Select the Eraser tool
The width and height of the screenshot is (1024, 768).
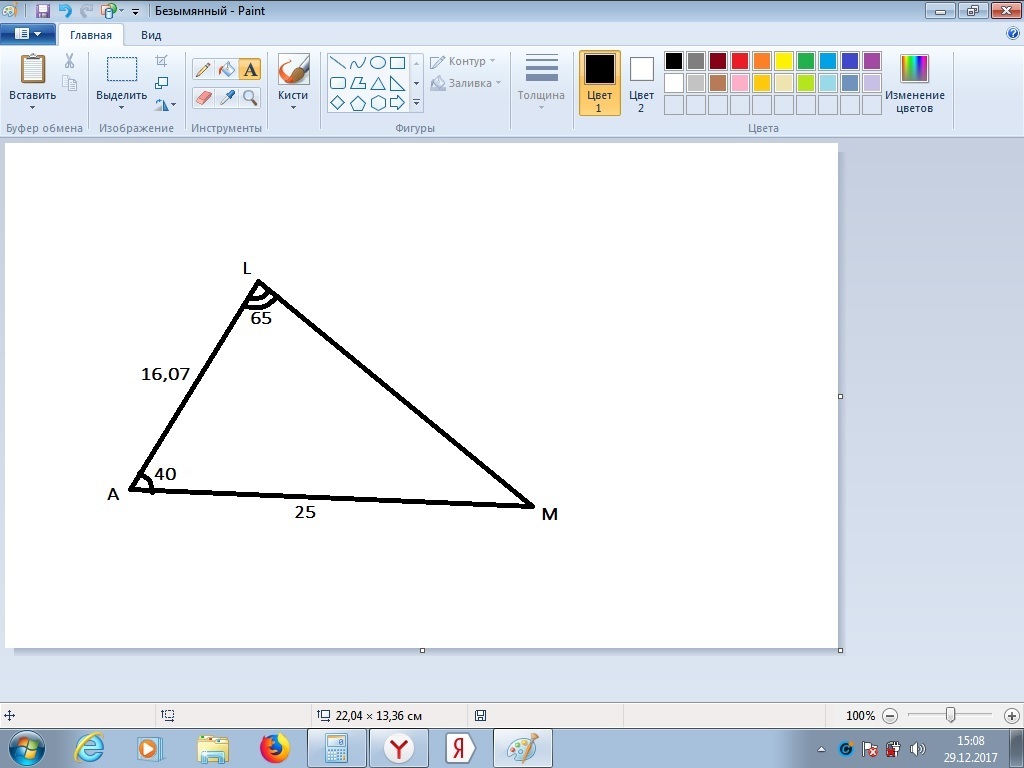(203, 97)
